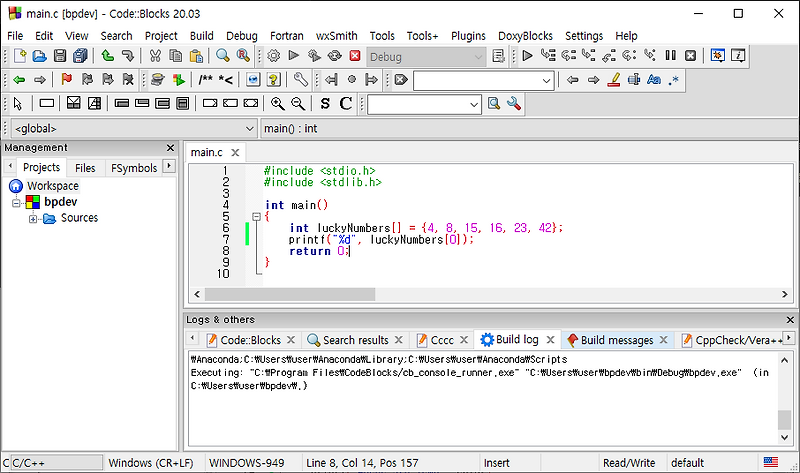Insert Doxygen block comment icon

coord(206,80)
